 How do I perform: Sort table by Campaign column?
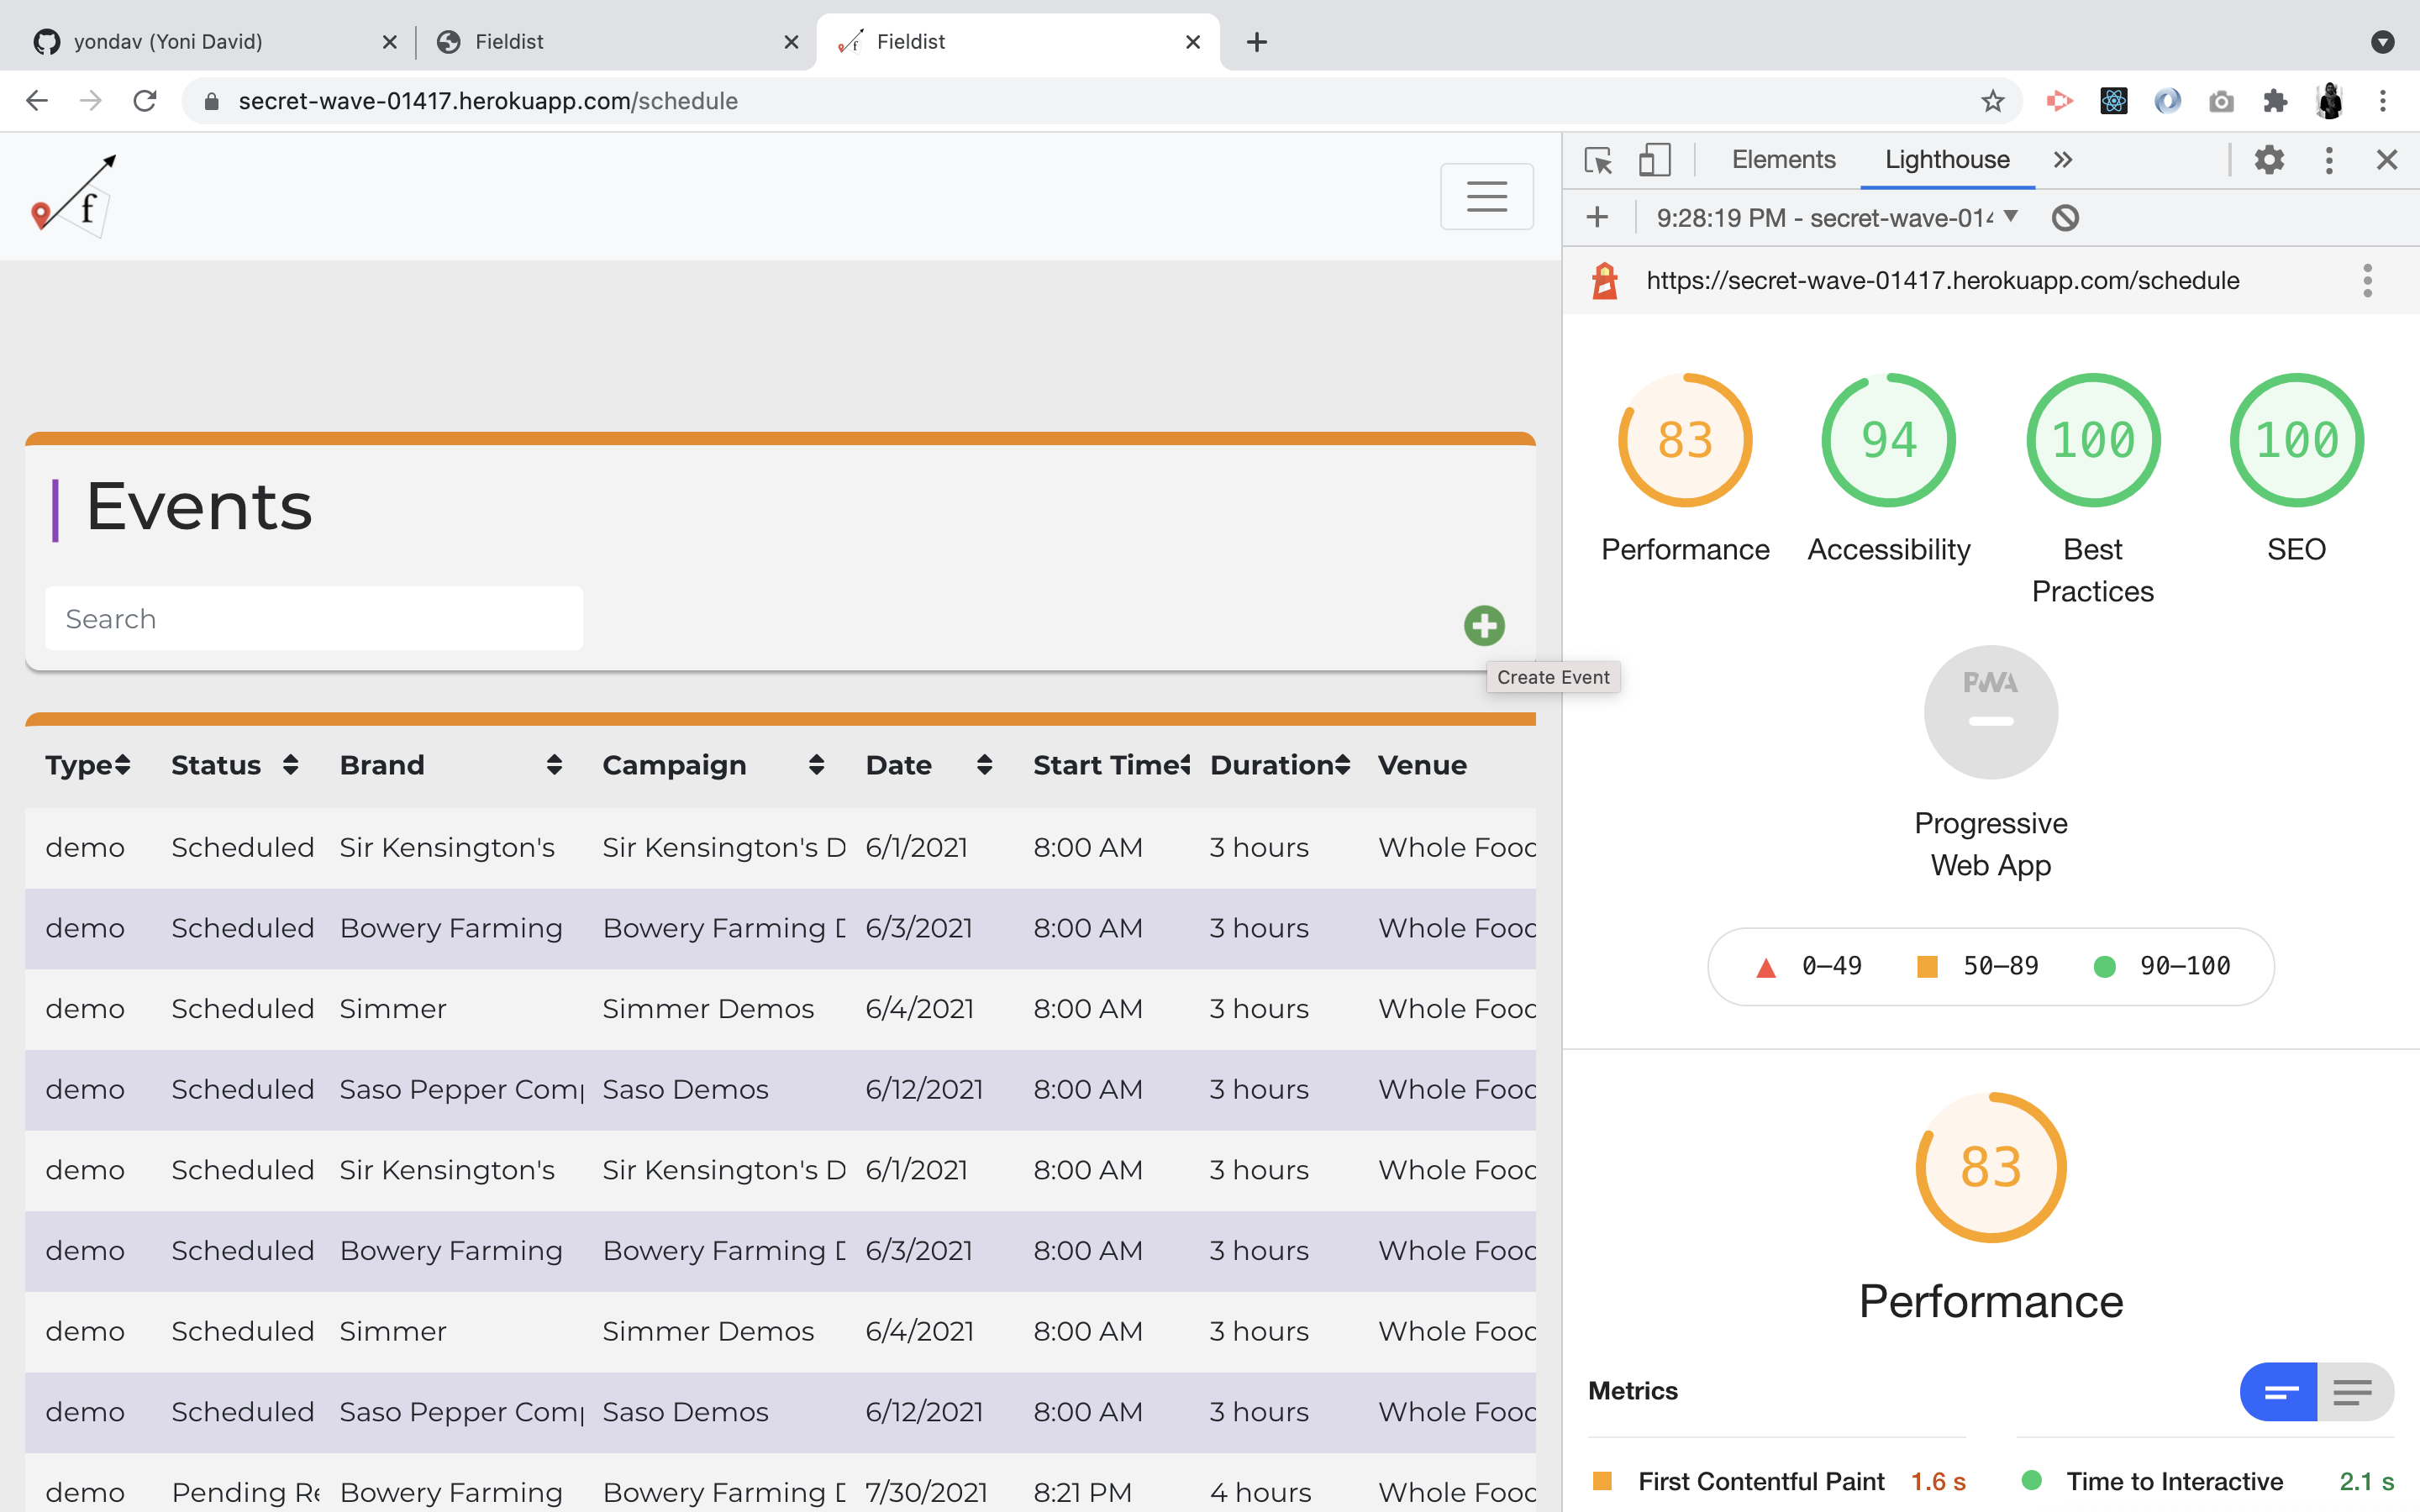(714, 765)
